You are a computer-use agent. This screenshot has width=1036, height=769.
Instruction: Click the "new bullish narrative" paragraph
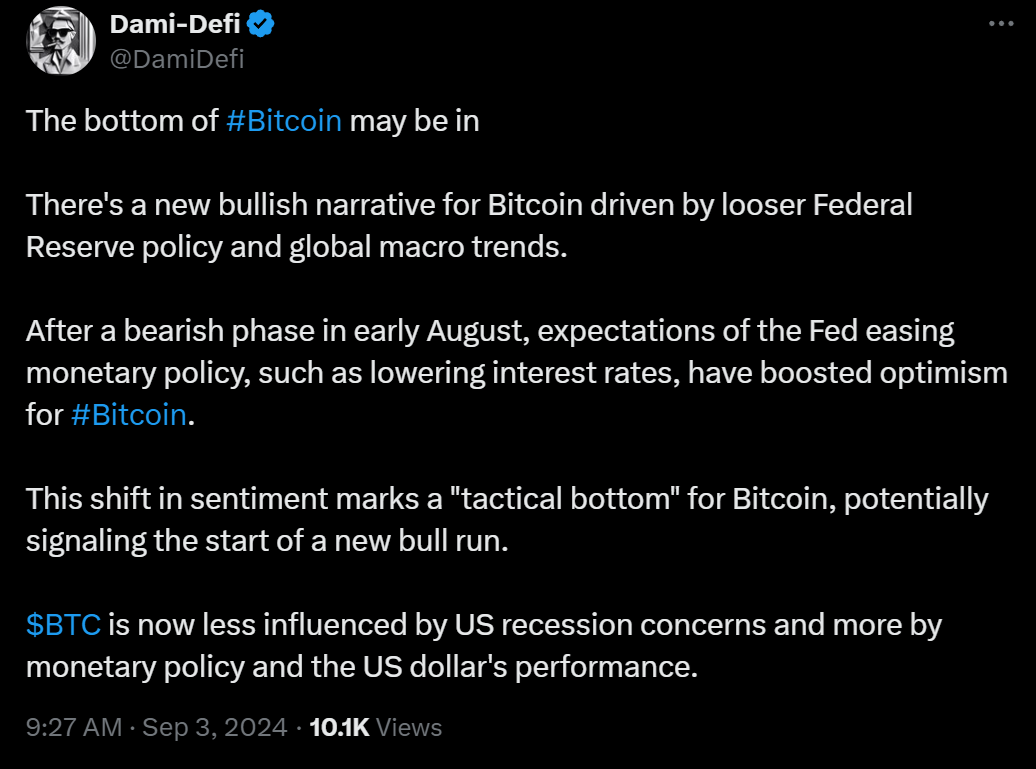[x=468, y=205]
